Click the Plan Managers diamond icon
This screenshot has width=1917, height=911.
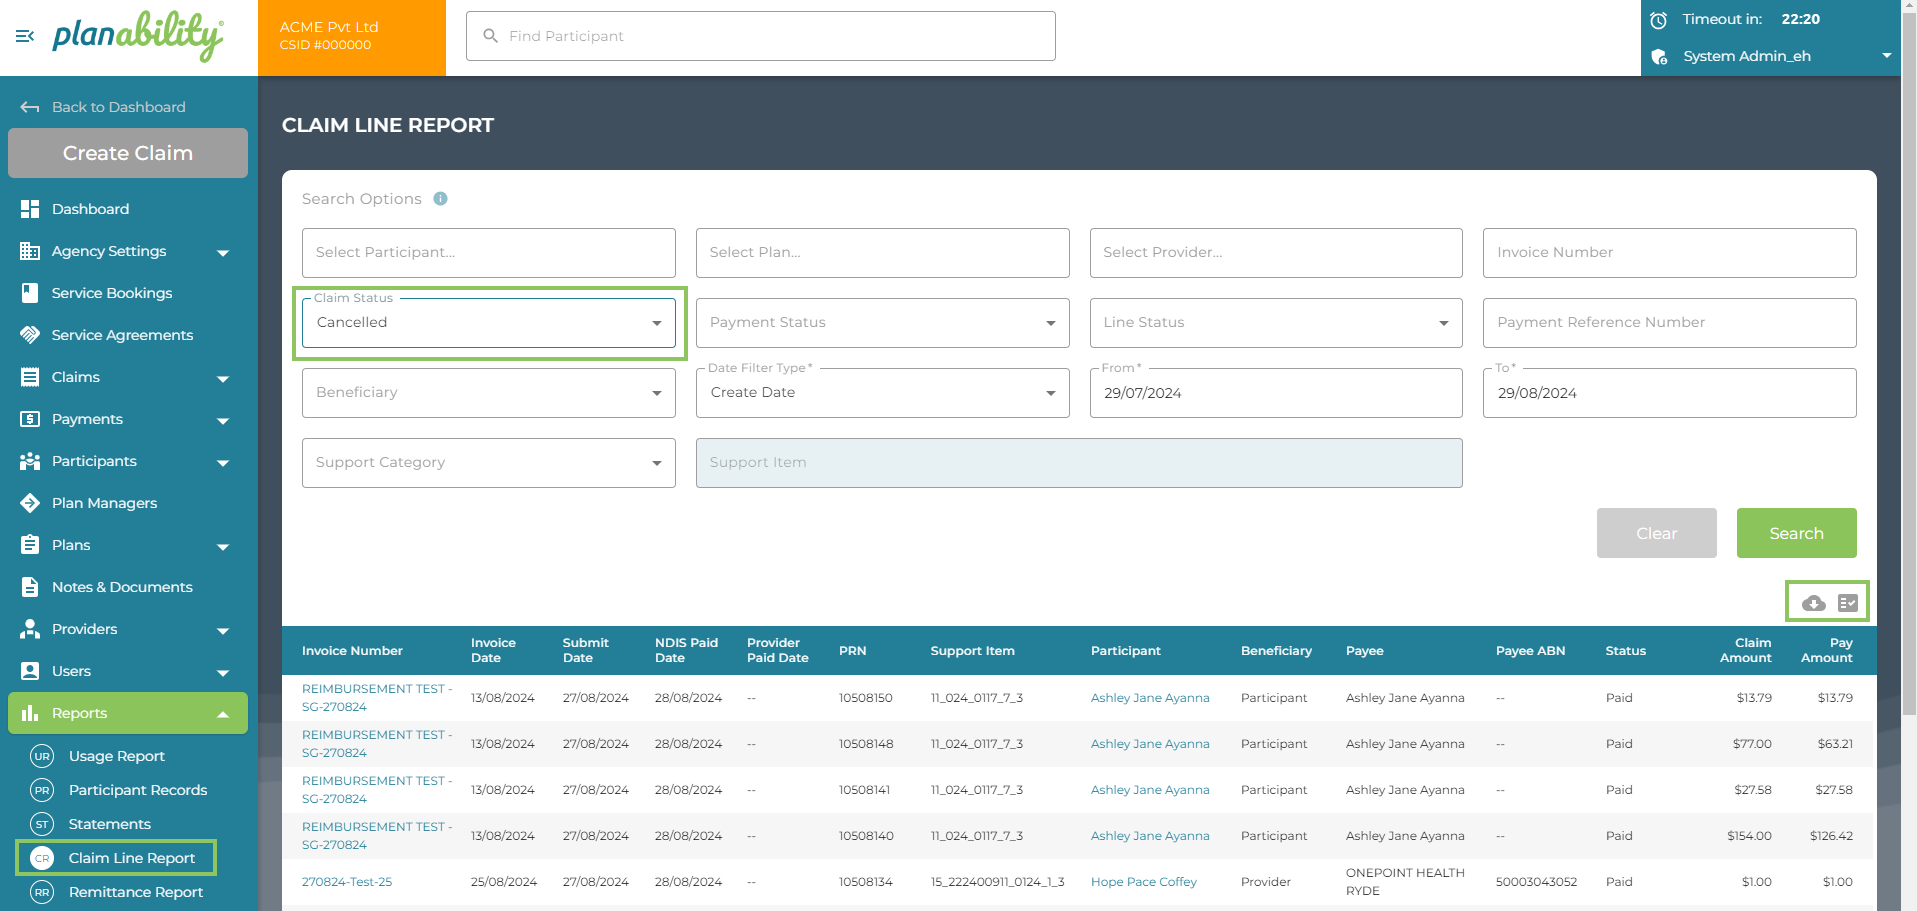coord(30,503)
